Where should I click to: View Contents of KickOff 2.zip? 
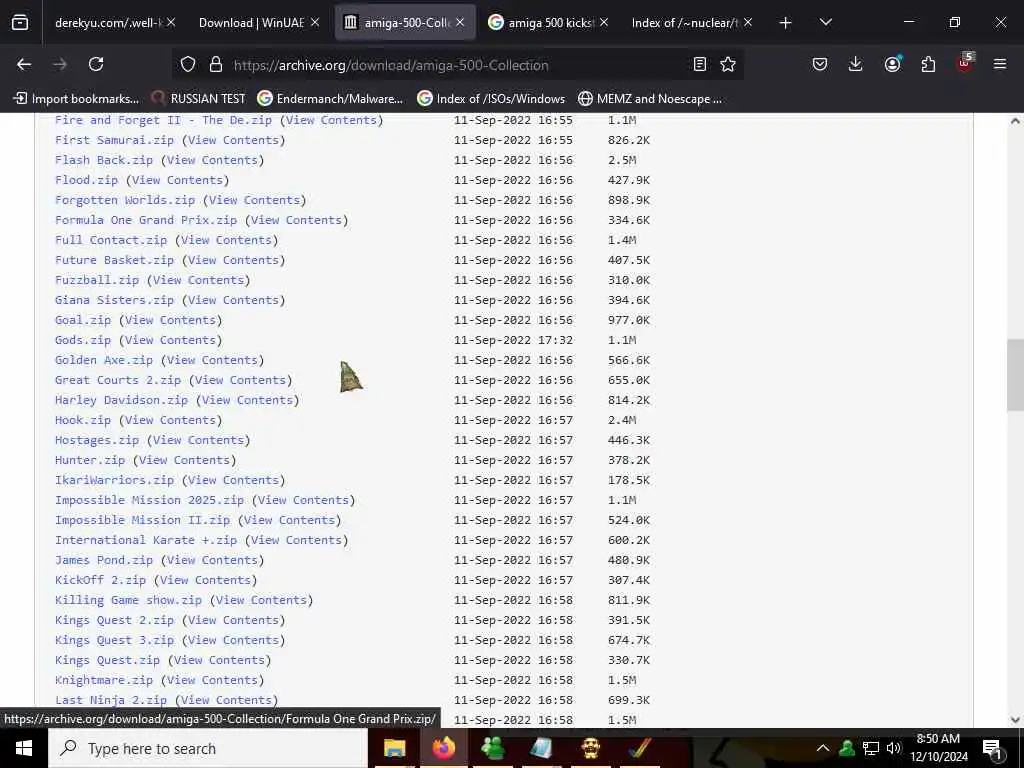click(205, 580)
